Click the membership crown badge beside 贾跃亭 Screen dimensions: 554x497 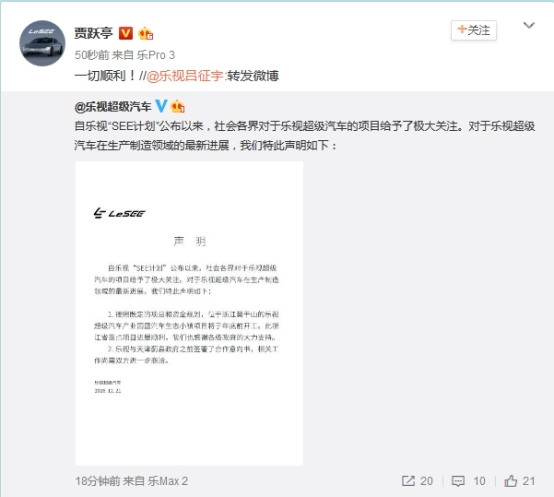click(x=146, y=34)
